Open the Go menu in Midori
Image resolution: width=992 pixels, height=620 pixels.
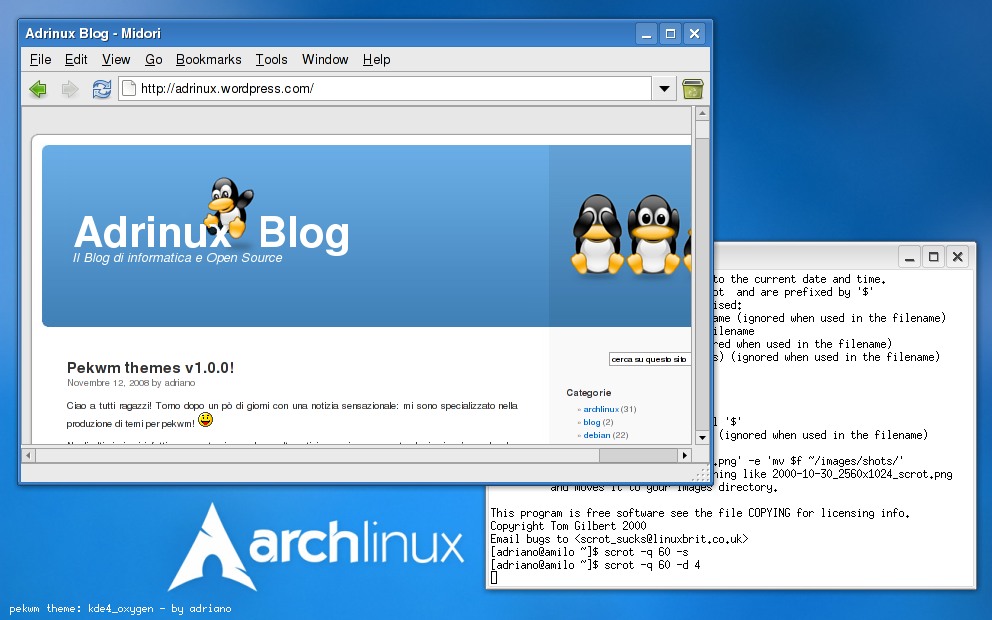pos(154,59)
